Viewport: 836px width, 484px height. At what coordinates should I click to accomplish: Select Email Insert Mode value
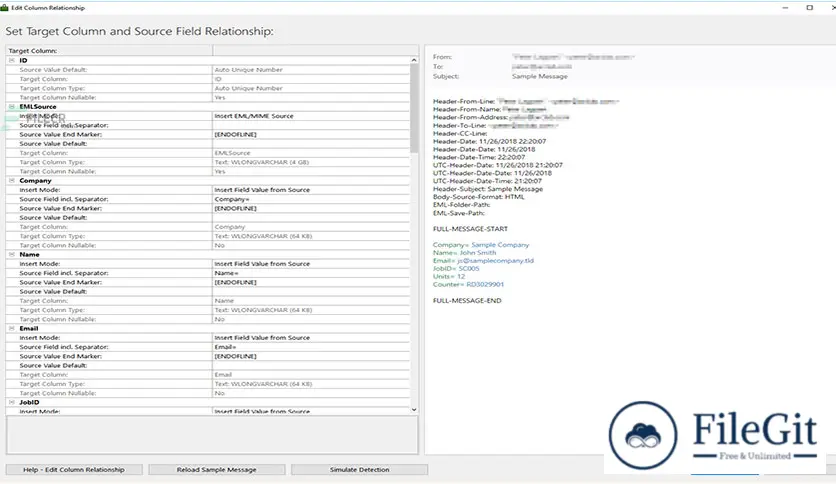311,337
